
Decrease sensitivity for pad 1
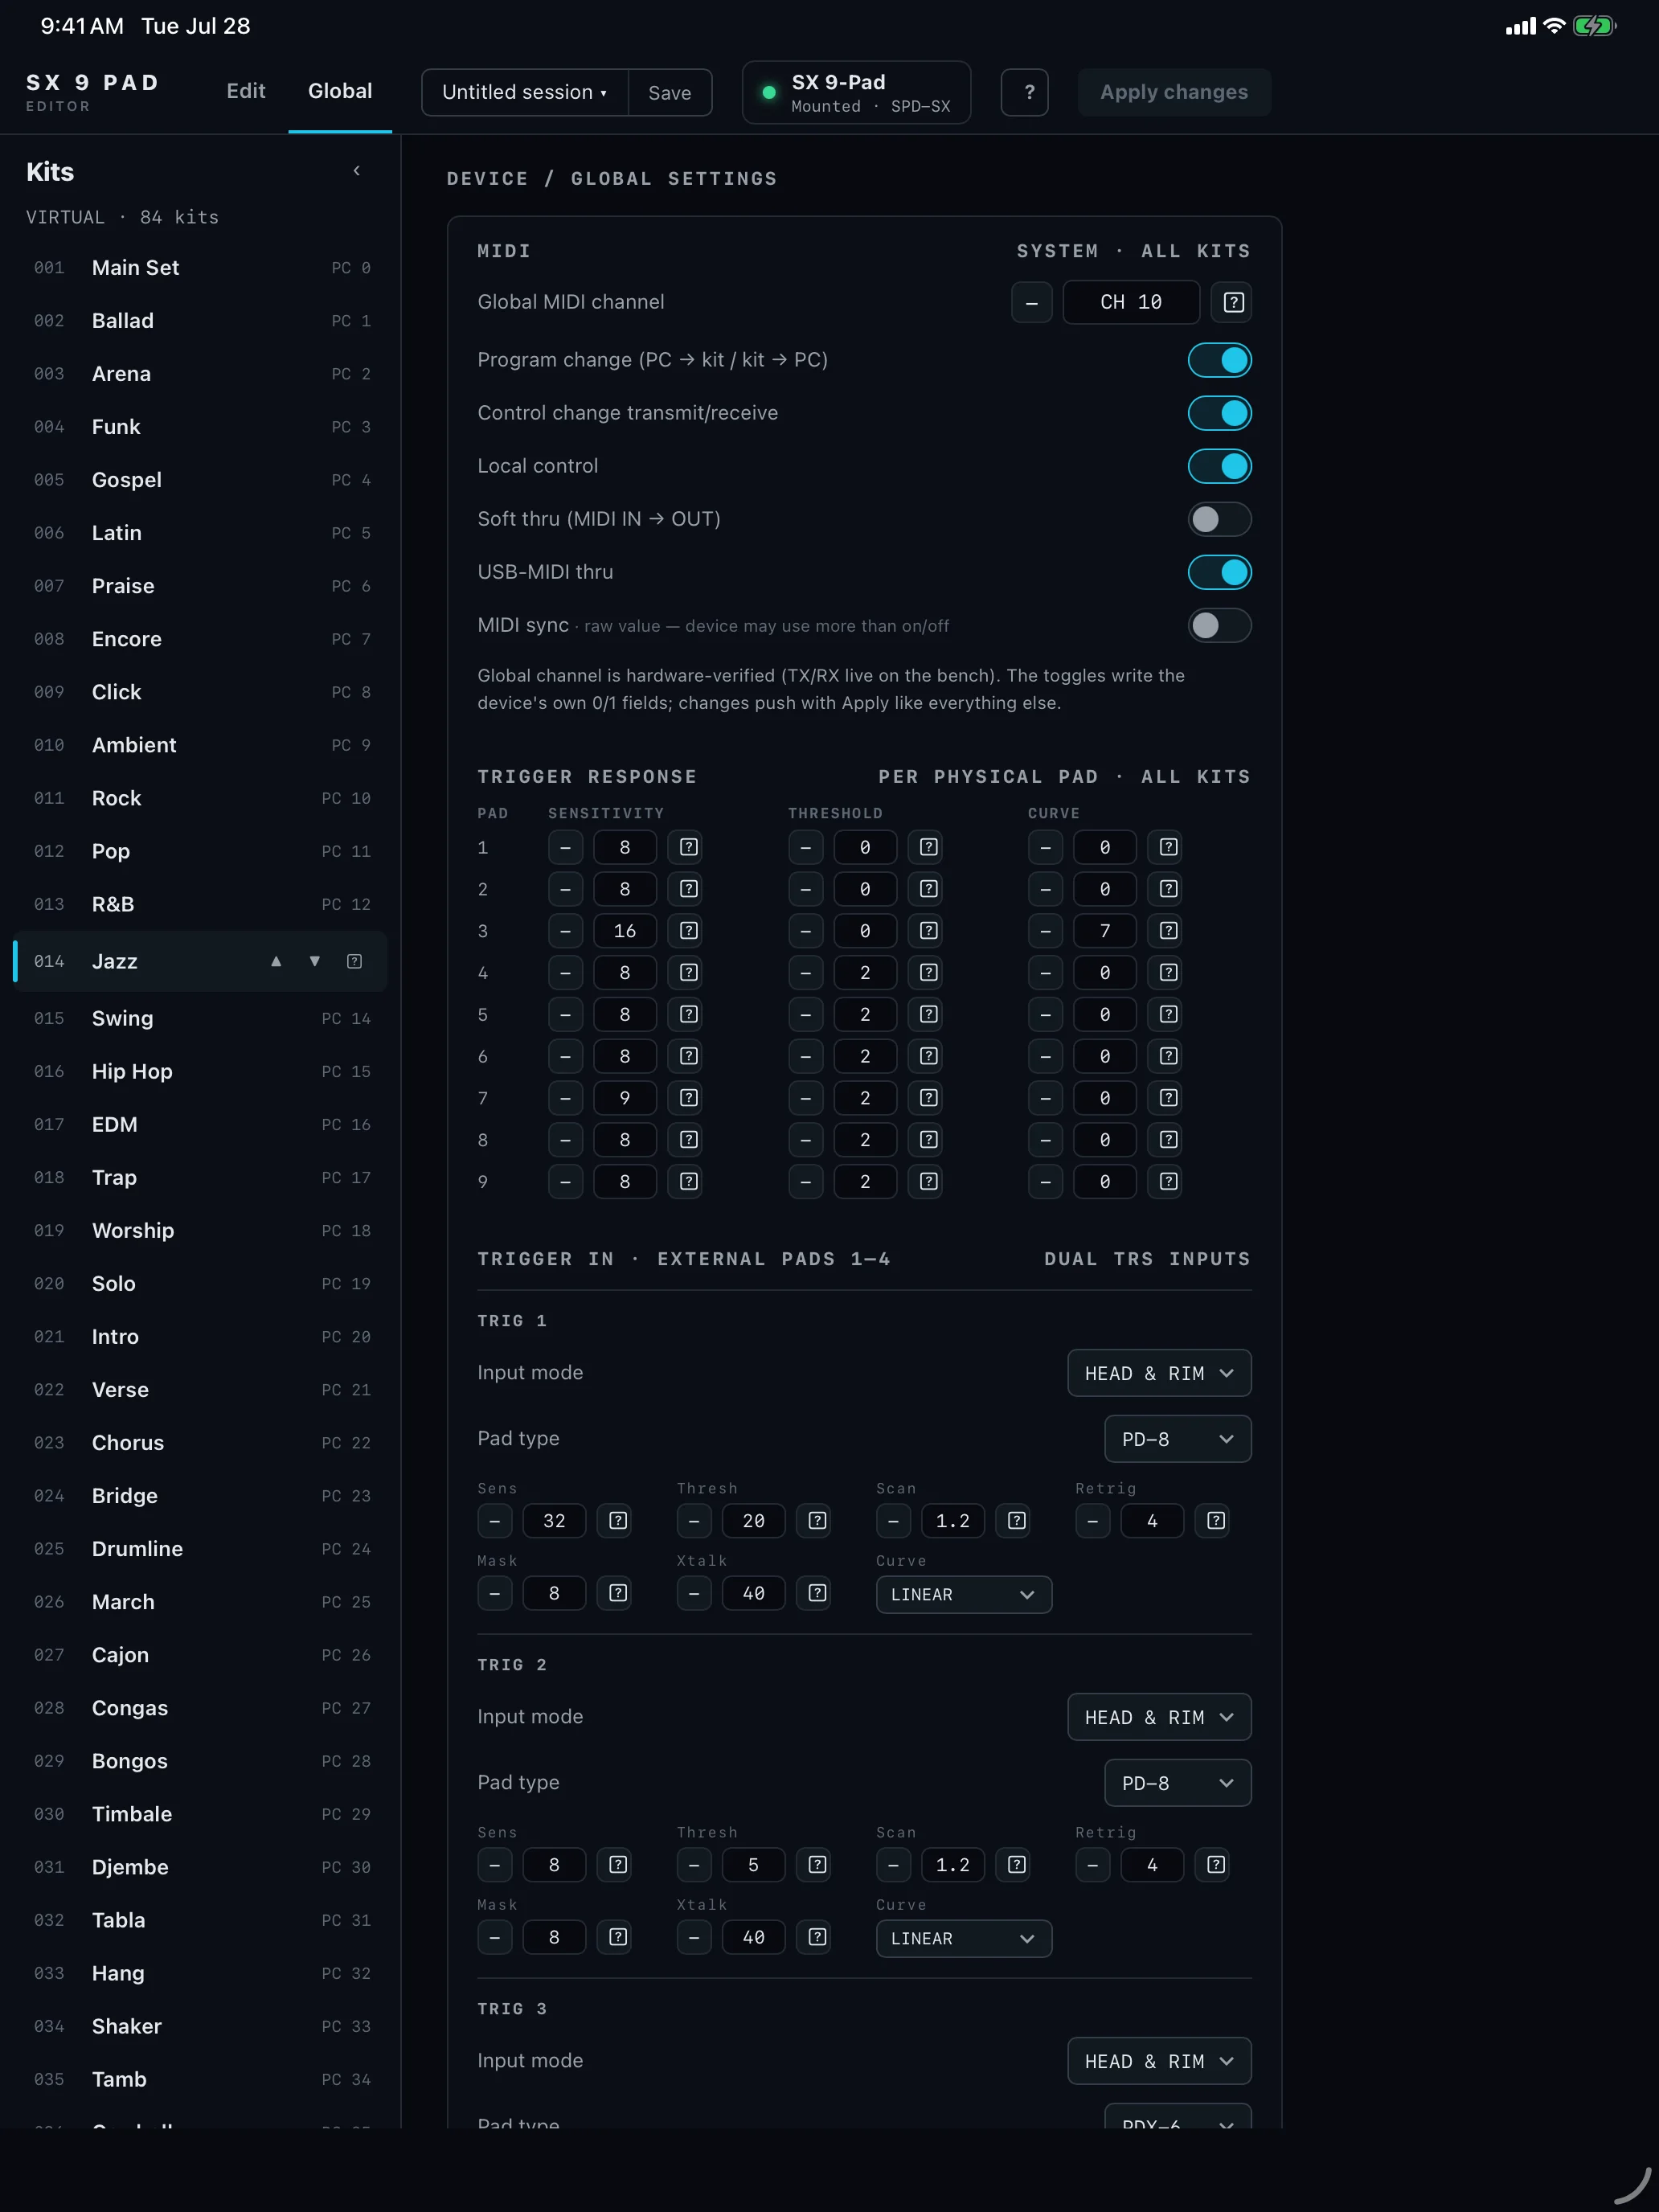(x=565, y=847)
